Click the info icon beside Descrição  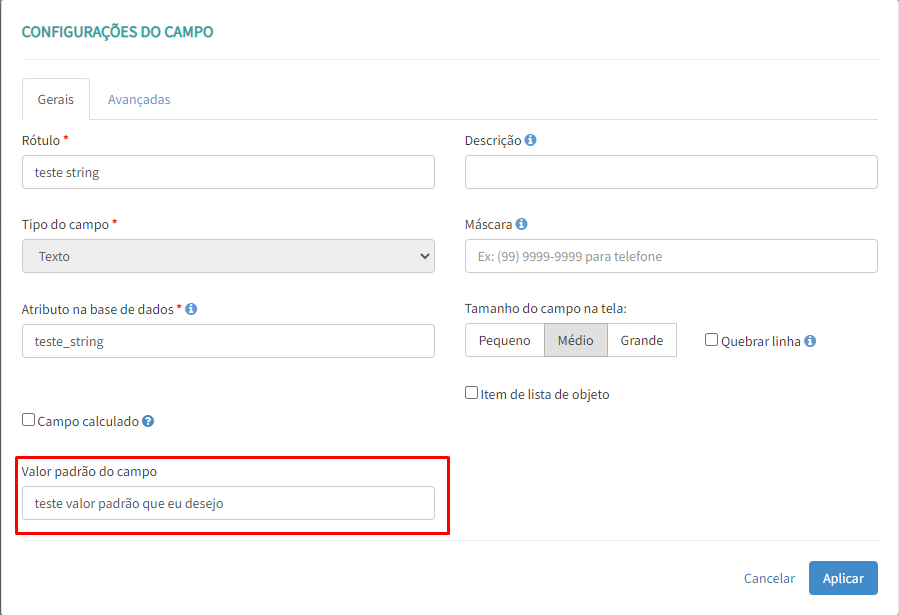pyautogui.click(x=530, y=140)
